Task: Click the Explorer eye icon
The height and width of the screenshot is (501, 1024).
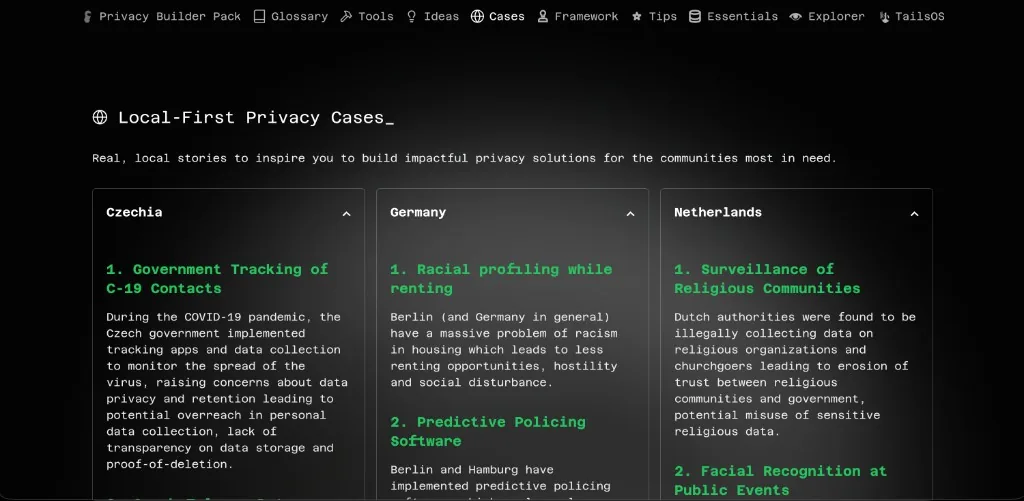Action: click(x=795, y=17)
